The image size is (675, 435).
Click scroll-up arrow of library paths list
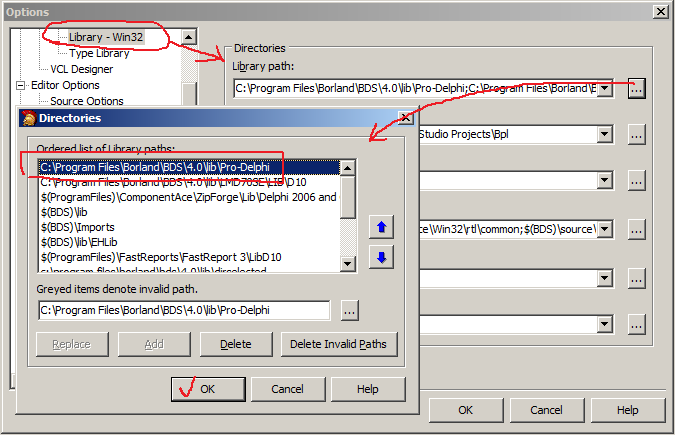point(347,168)
